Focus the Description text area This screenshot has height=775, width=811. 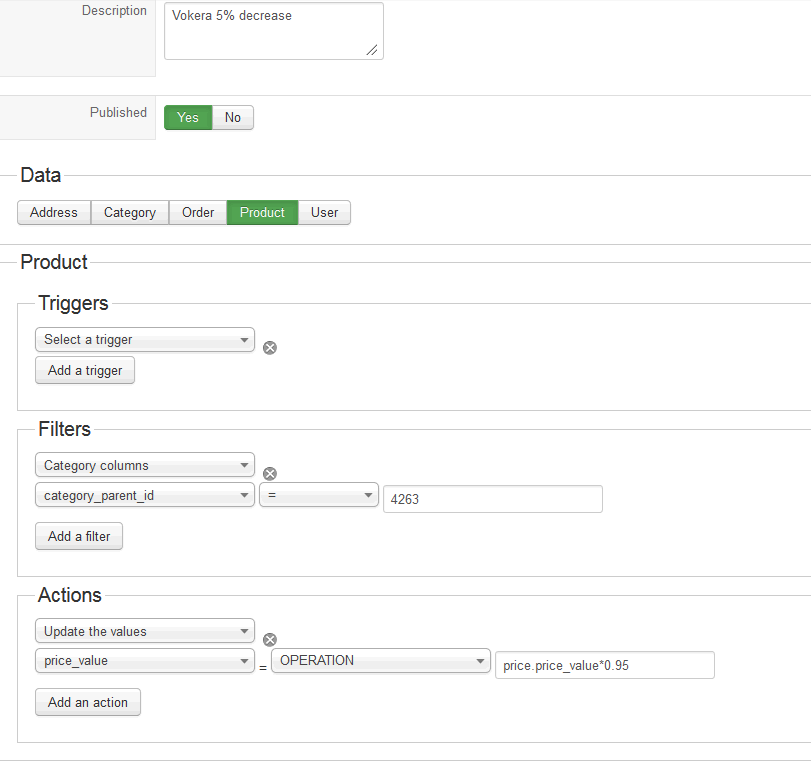point(273,31)
